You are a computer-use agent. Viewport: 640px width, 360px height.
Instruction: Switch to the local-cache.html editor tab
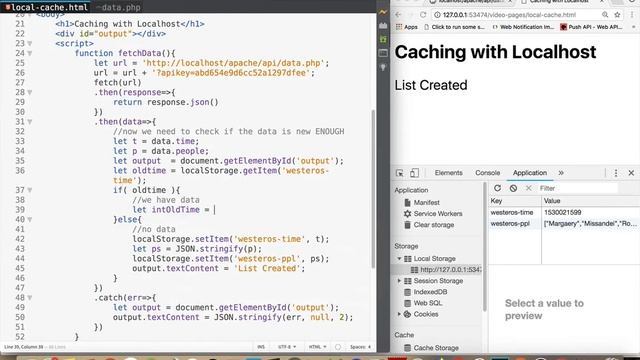[46, 7]
